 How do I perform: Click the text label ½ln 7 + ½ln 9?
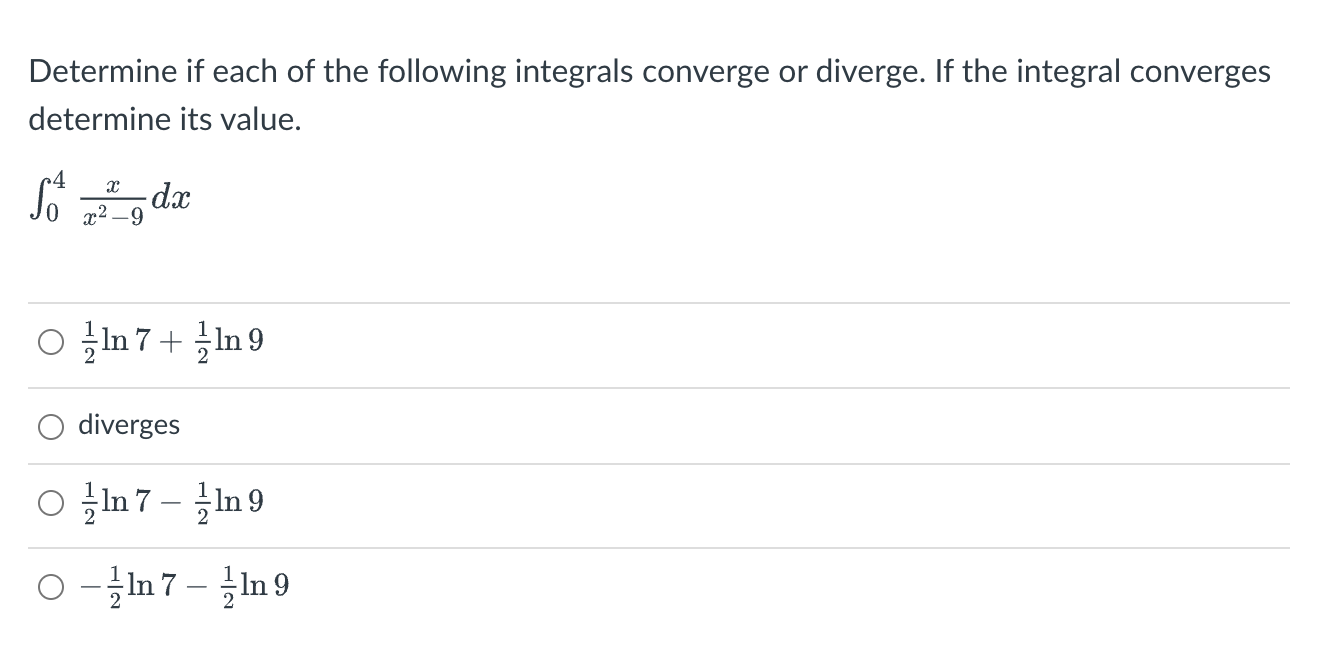pos(170,339)
